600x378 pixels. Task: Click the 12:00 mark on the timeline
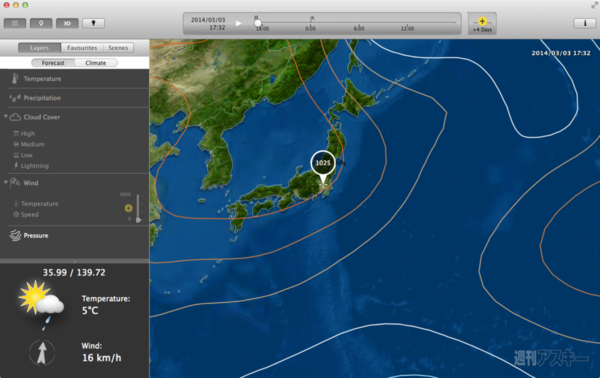point(407,28)
